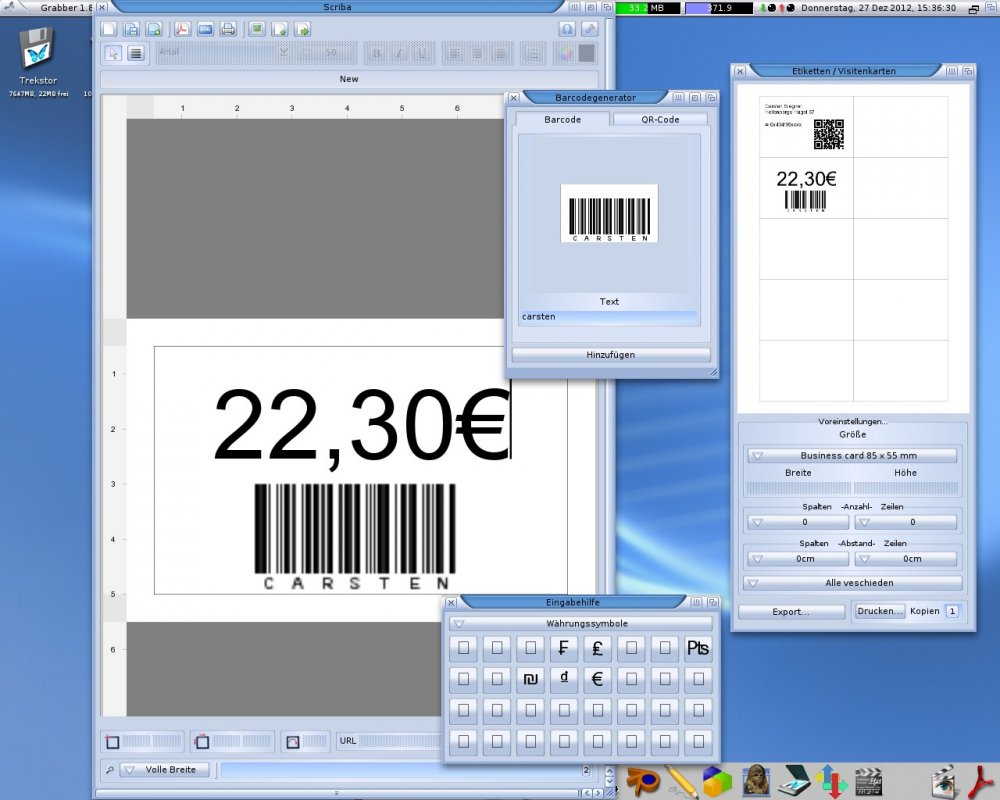Open the Spalten Anzahl dropdown showing 0
The width and height of the screenshot is (1000, 800).
798,522
